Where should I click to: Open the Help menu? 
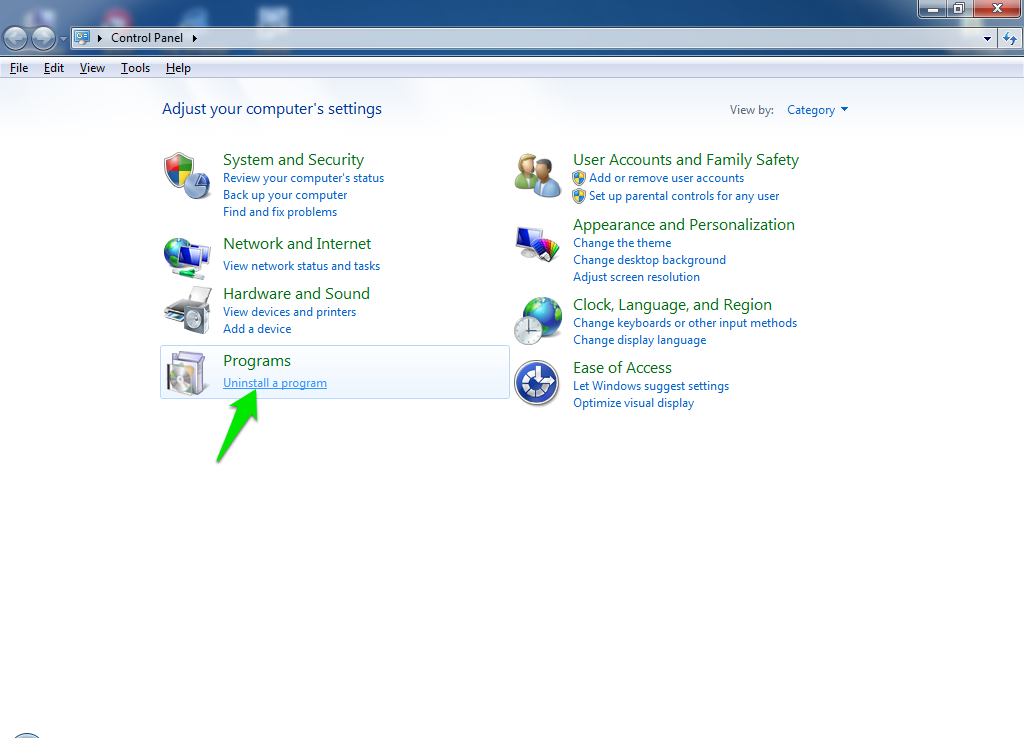tap(178, 68)
